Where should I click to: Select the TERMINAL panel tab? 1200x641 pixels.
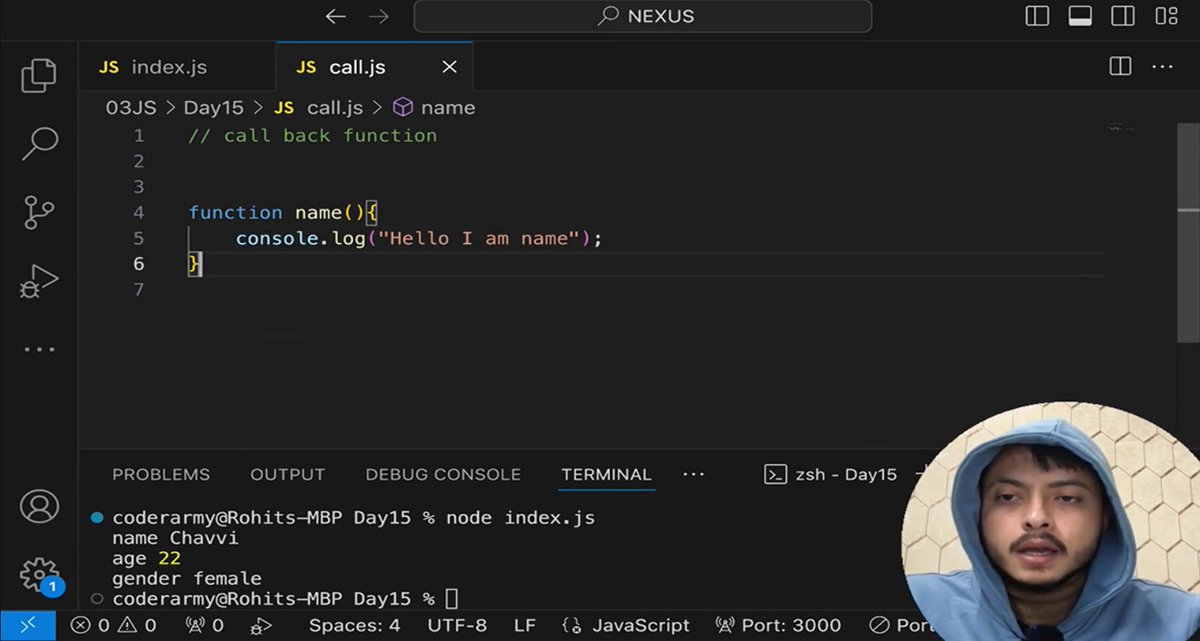[x=606, y=475]
